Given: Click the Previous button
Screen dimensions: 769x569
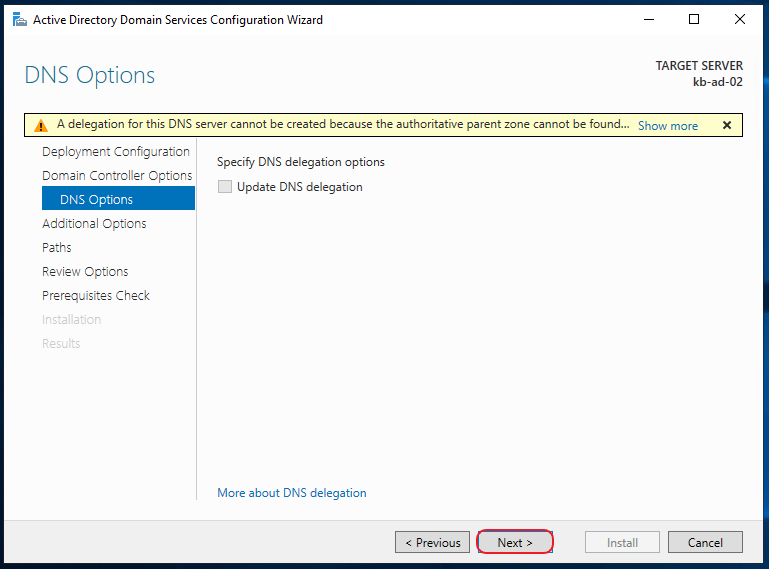Looking at the screenshot, I should coord(433,542).
